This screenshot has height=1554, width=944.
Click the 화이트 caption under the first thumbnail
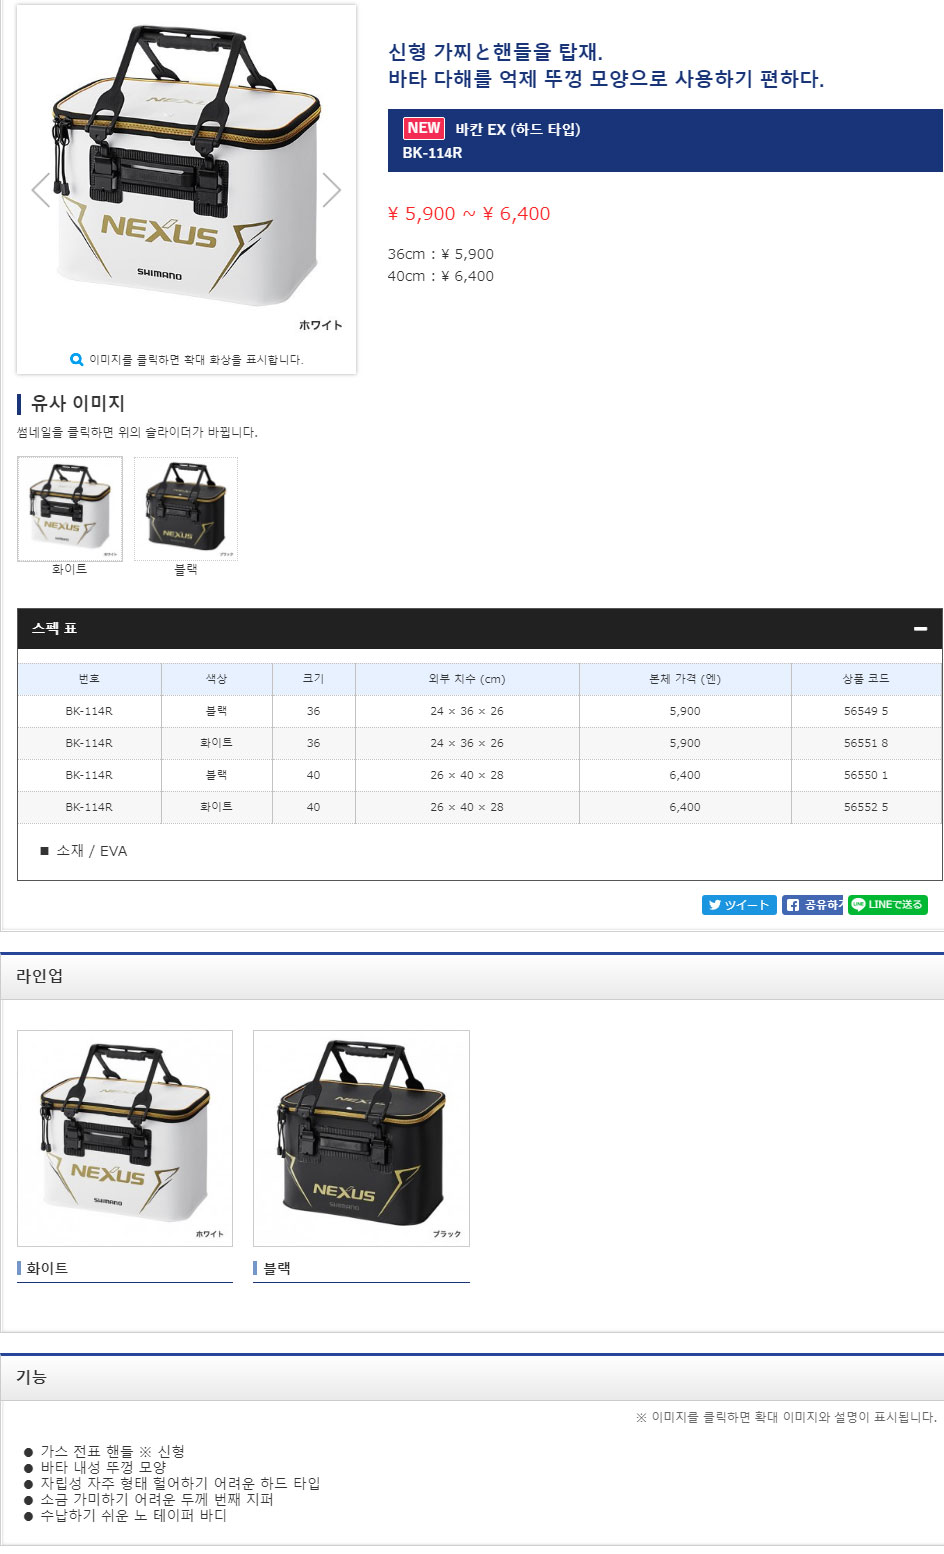[69, 569]
